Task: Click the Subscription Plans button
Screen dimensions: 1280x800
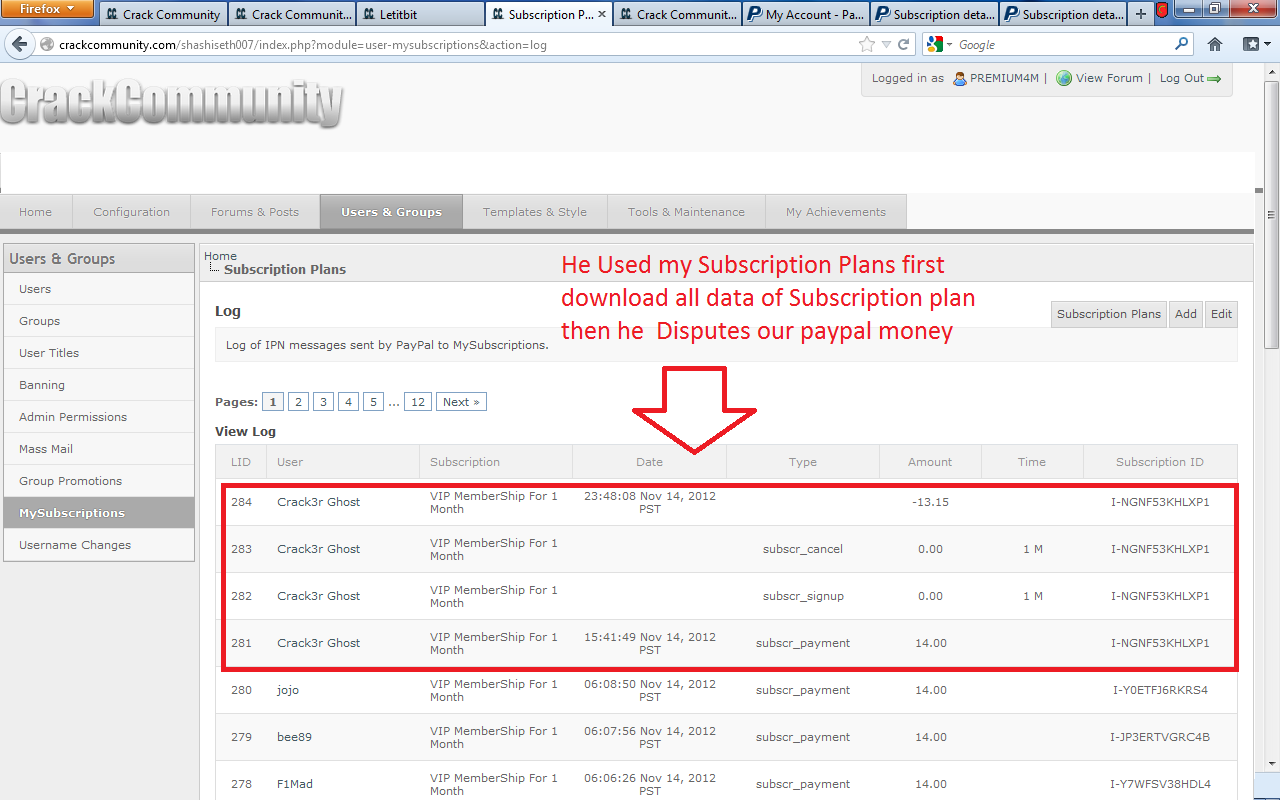Action: (1109, 314)
